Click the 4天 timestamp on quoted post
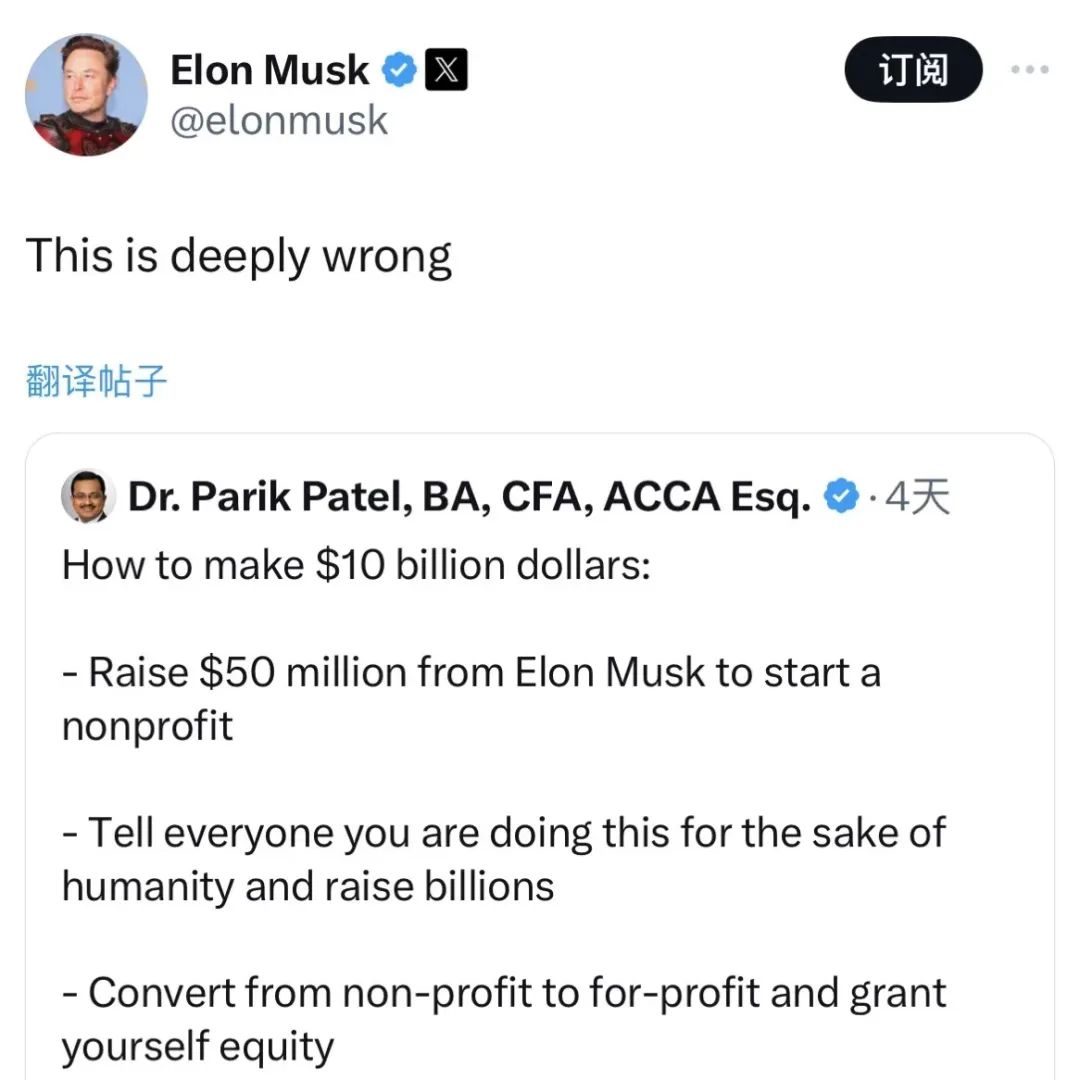The width and height of the screenshot is (1080, 1080). tap(916, 496)
